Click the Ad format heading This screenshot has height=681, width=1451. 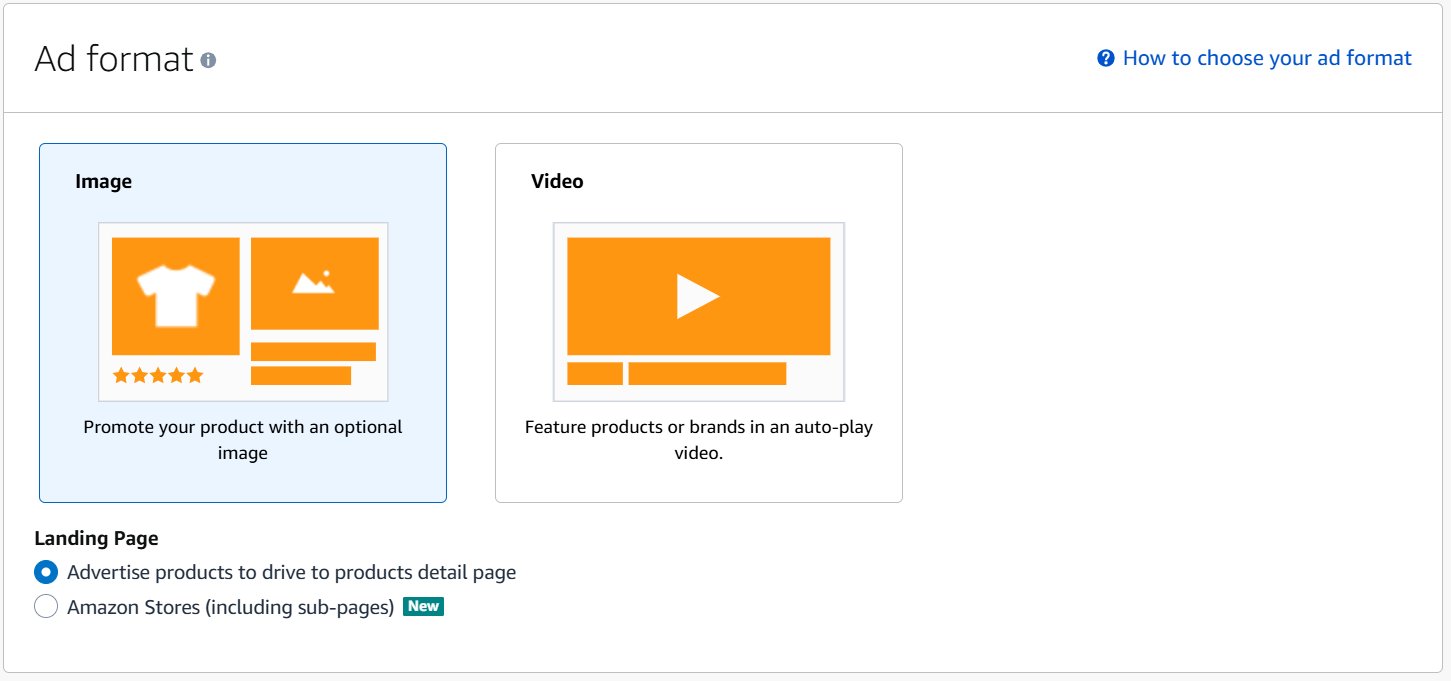(114, 59)
